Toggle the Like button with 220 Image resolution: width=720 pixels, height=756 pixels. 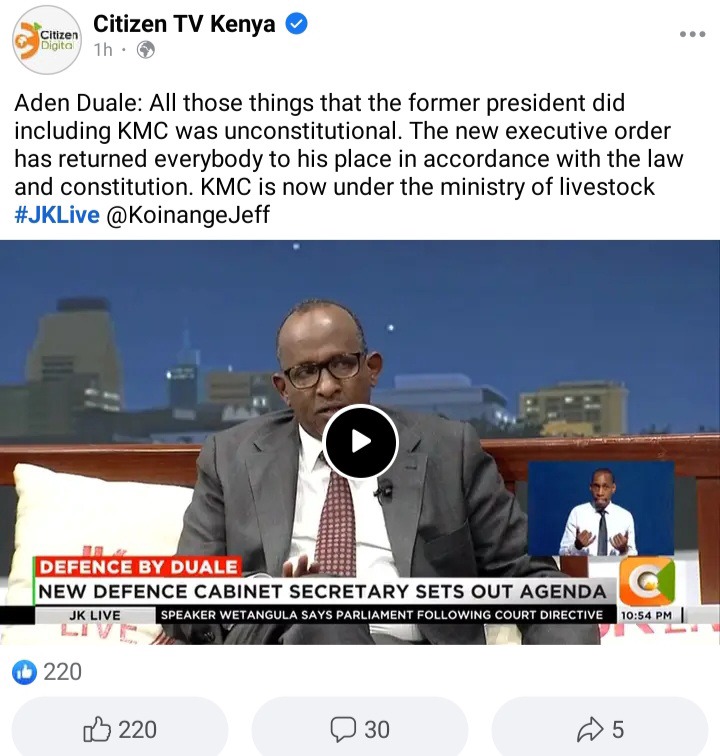click(120, 729)
